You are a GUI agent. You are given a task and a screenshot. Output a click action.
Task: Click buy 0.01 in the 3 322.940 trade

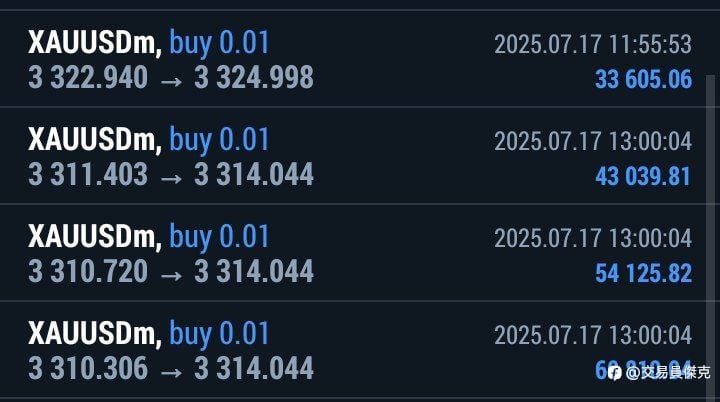219,44
